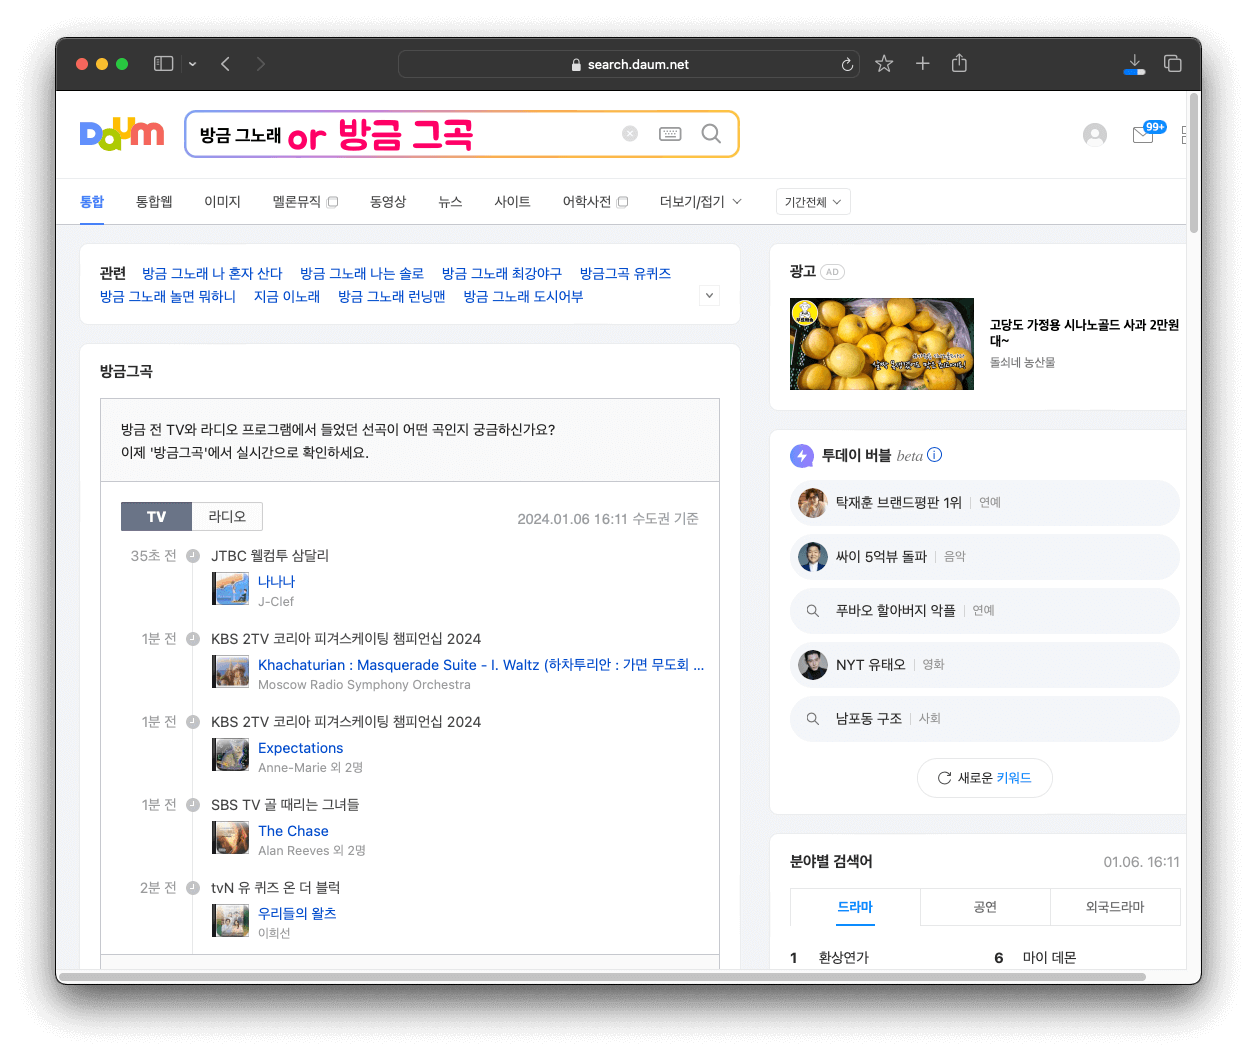Viewport: 1257px width, 1058px height.
Task: Click the user profile icon
Action: tap(1095, 135)
